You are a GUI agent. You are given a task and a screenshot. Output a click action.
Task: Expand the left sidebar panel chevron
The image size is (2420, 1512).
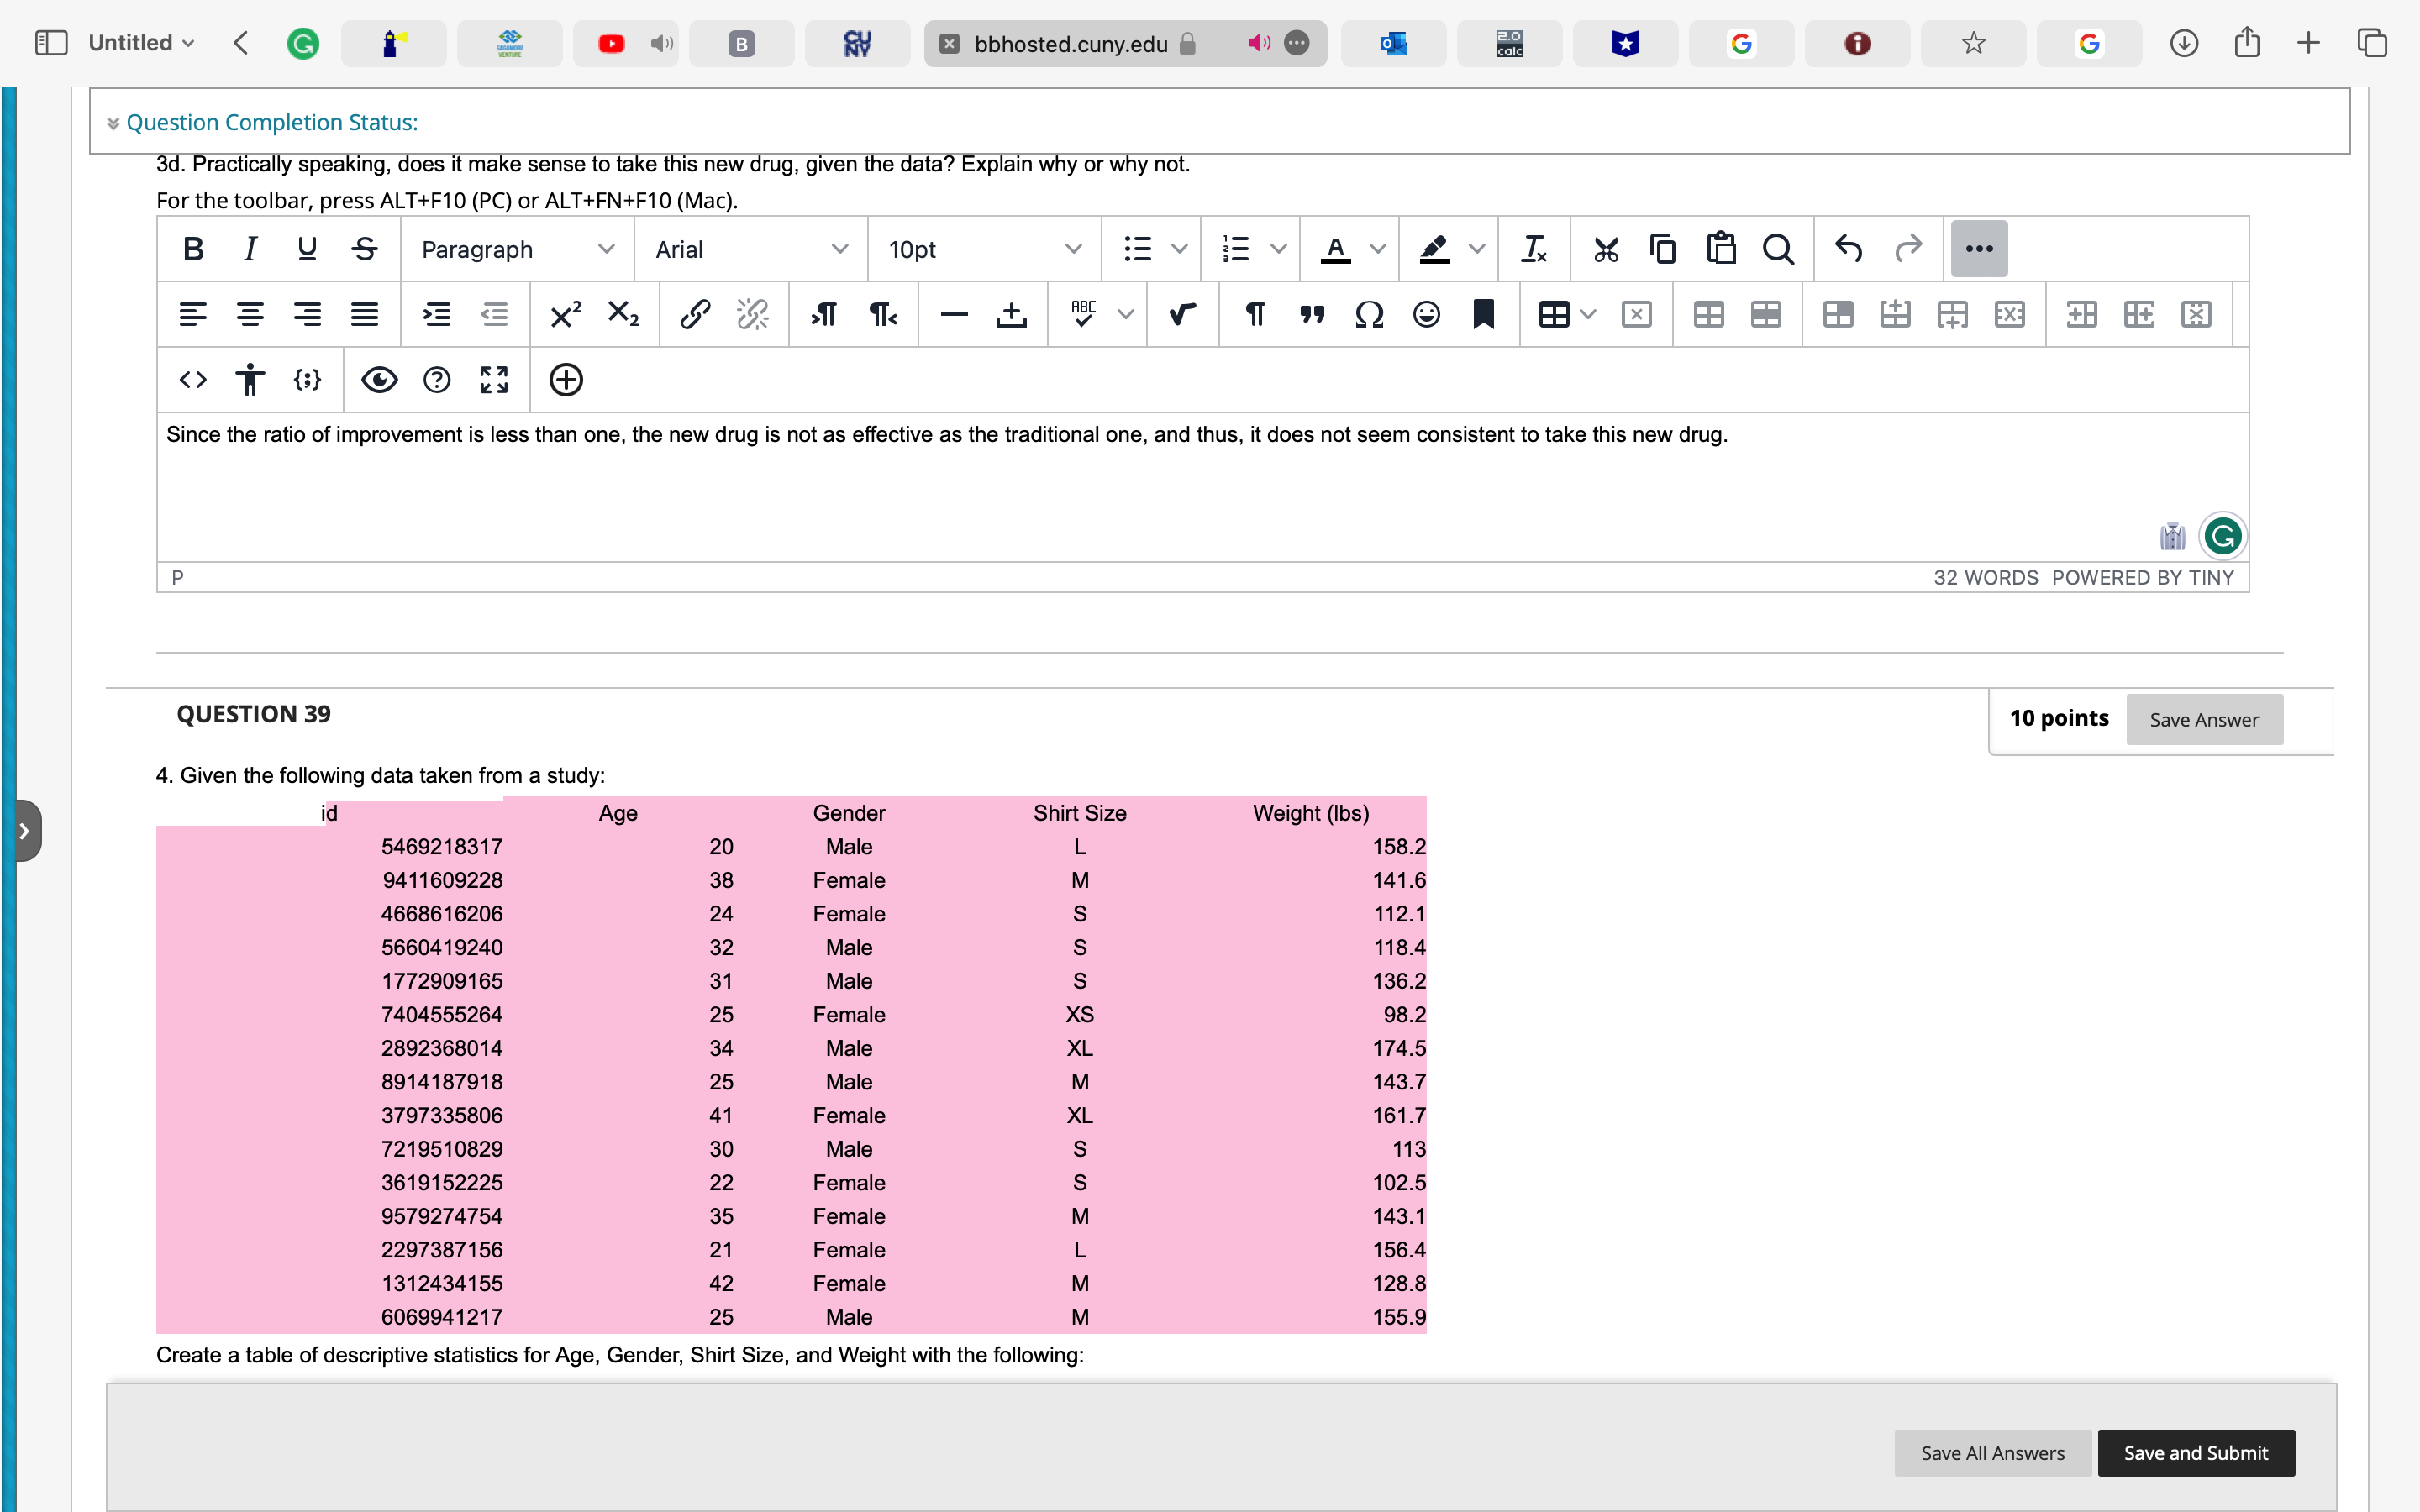tap(25, 829)
